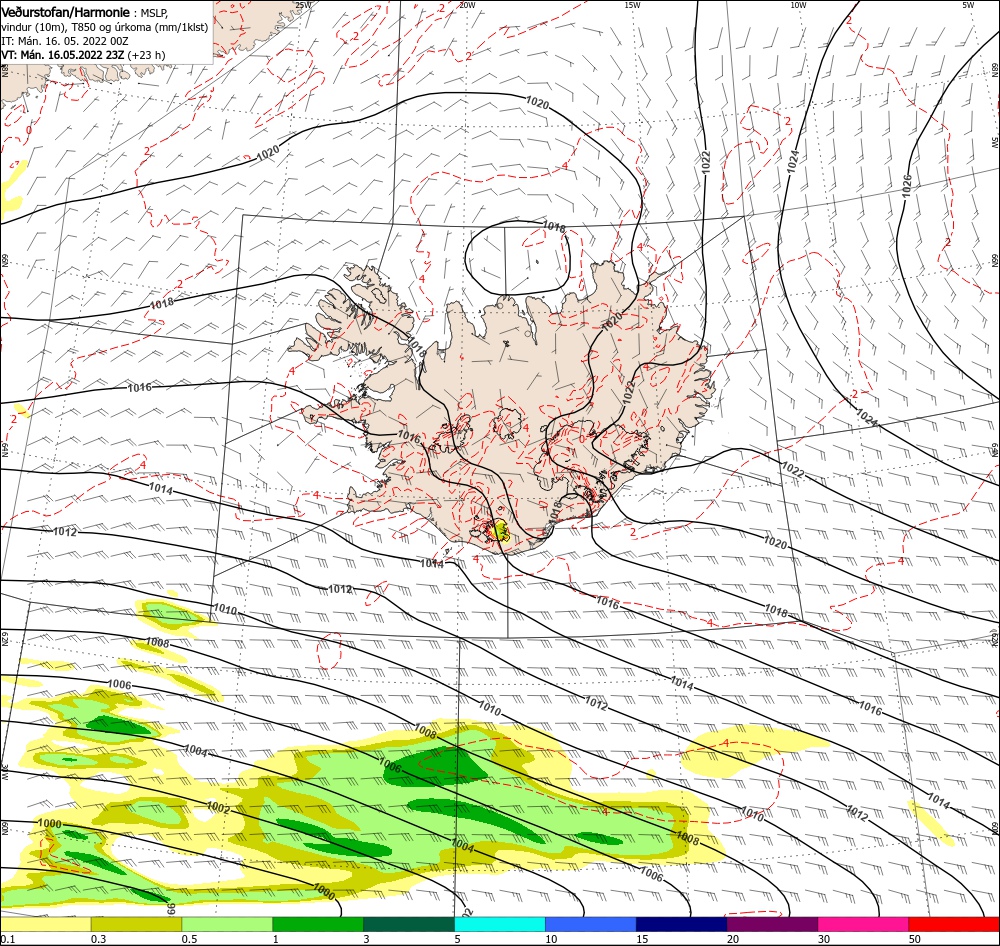Click the '25W' longitude label
This screenshot has width=1000, height=946.
point(304,4)
